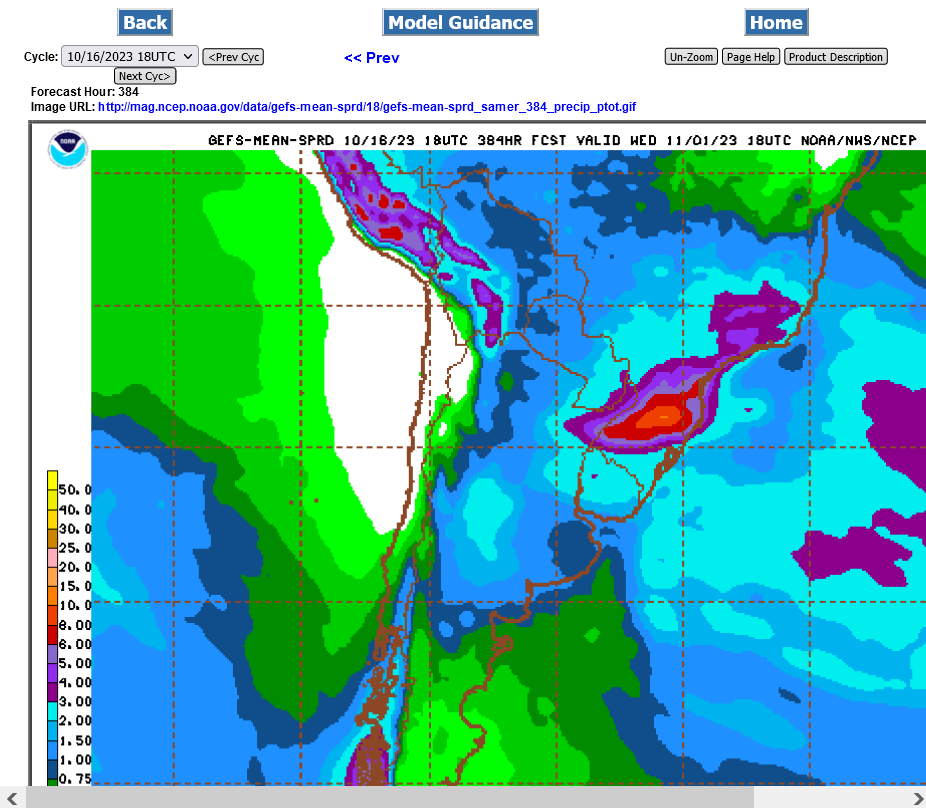Image resolution: width=926 pixels, height=808 pixels.
Task: Open the Image URL gif link
Action: 367,107
